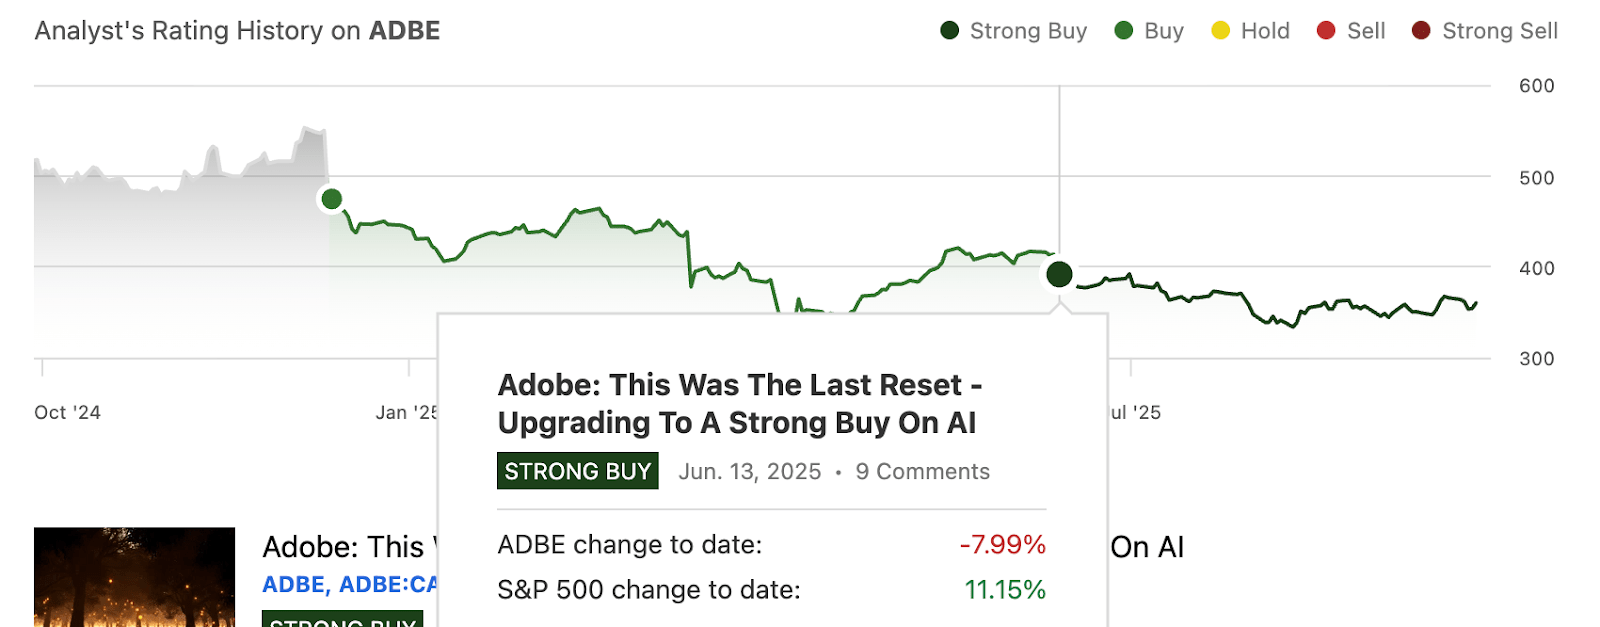This screenshot has height=627, width=1600.
Task: Click the Strong Sell legend dot
Action: (1419, 30)
